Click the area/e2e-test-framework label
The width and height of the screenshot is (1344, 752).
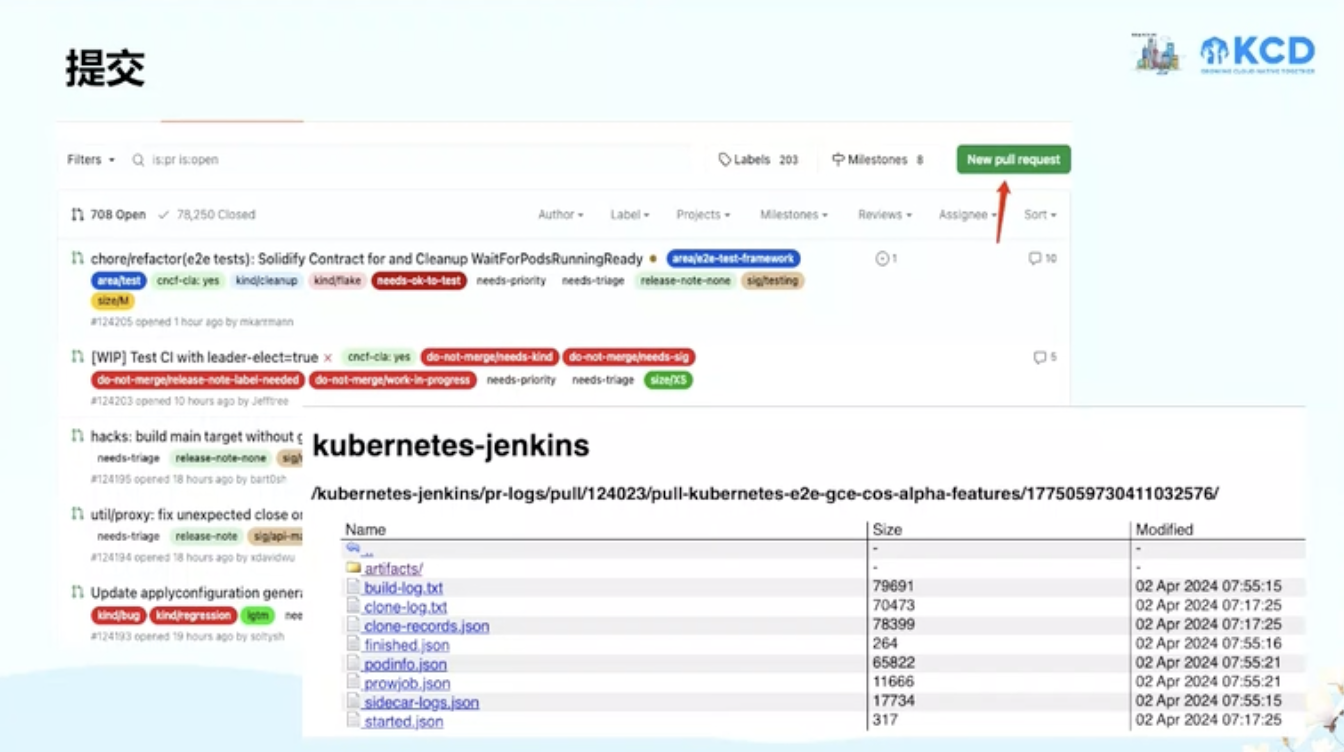[733, 258]
